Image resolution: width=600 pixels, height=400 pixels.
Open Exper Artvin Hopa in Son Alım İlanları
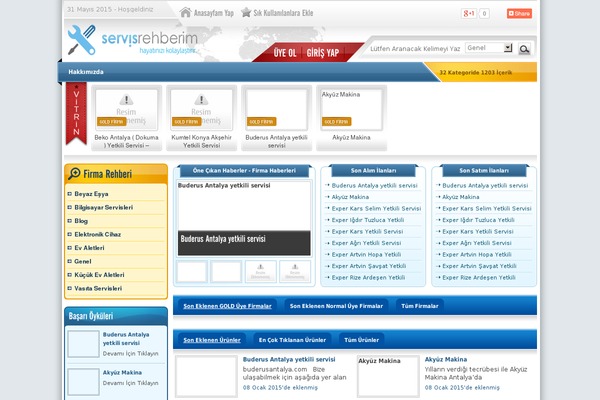pos(366,255)
